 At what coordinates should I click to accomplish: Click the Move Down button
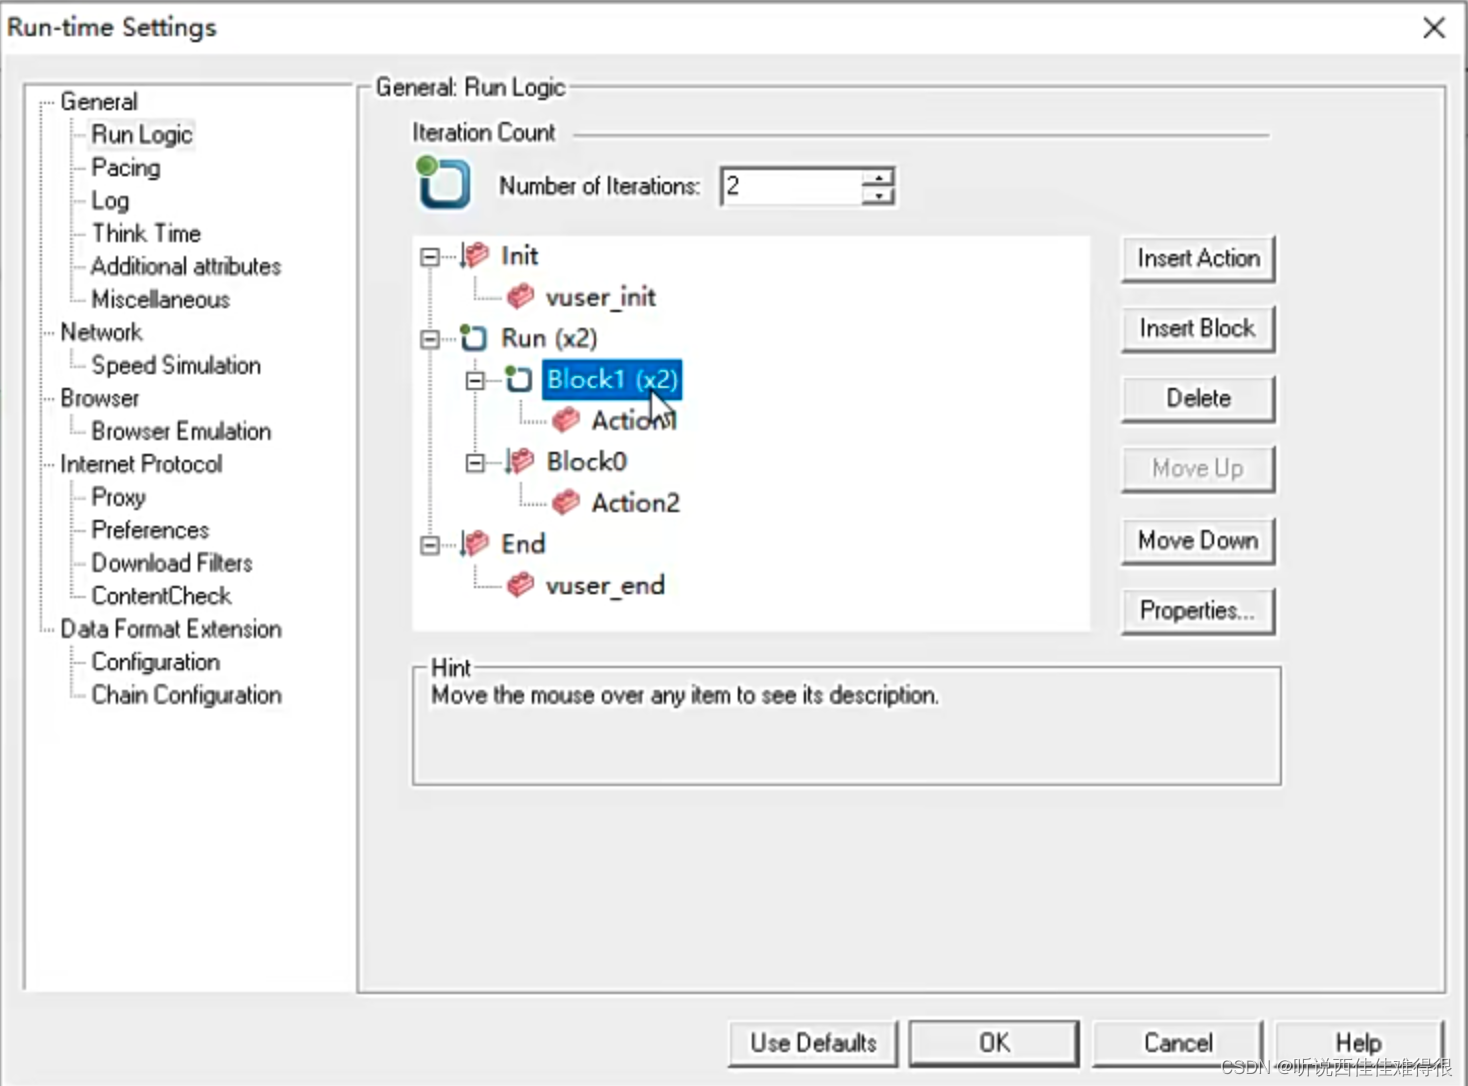[1198, 540]
